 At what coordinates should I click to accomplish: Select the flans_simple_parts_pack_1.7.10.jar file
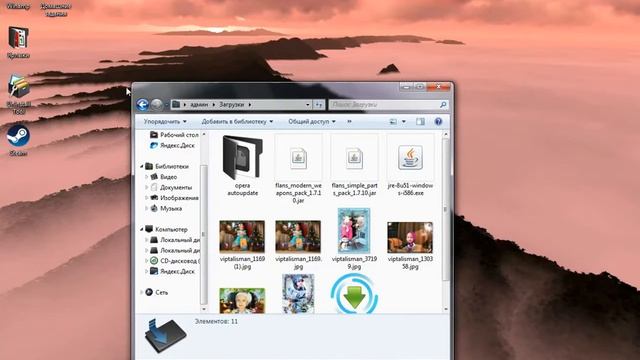354,166
